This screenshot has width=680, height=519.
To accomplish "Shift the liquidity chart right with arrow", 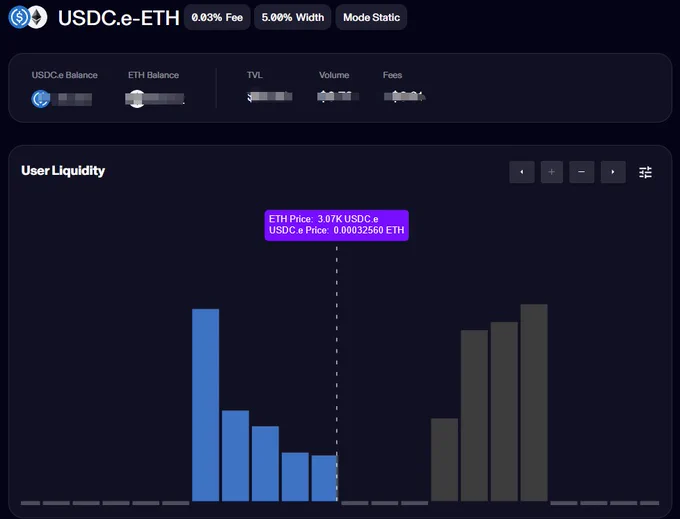I will [x=613, y=172].
